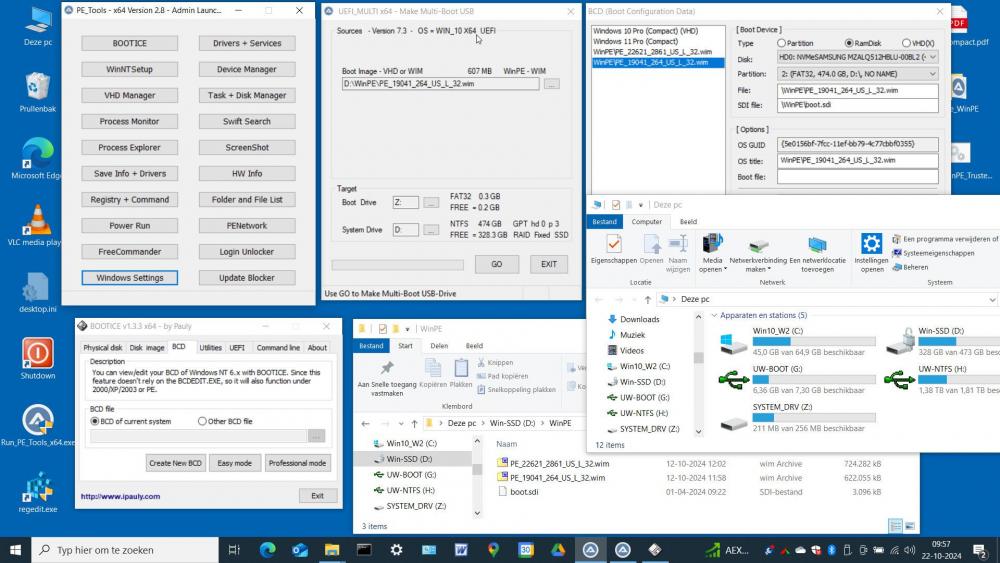1000x563 pixels.
Task: Click the Een netwerklocatie toevoegen icon
Action: [816, 245]
